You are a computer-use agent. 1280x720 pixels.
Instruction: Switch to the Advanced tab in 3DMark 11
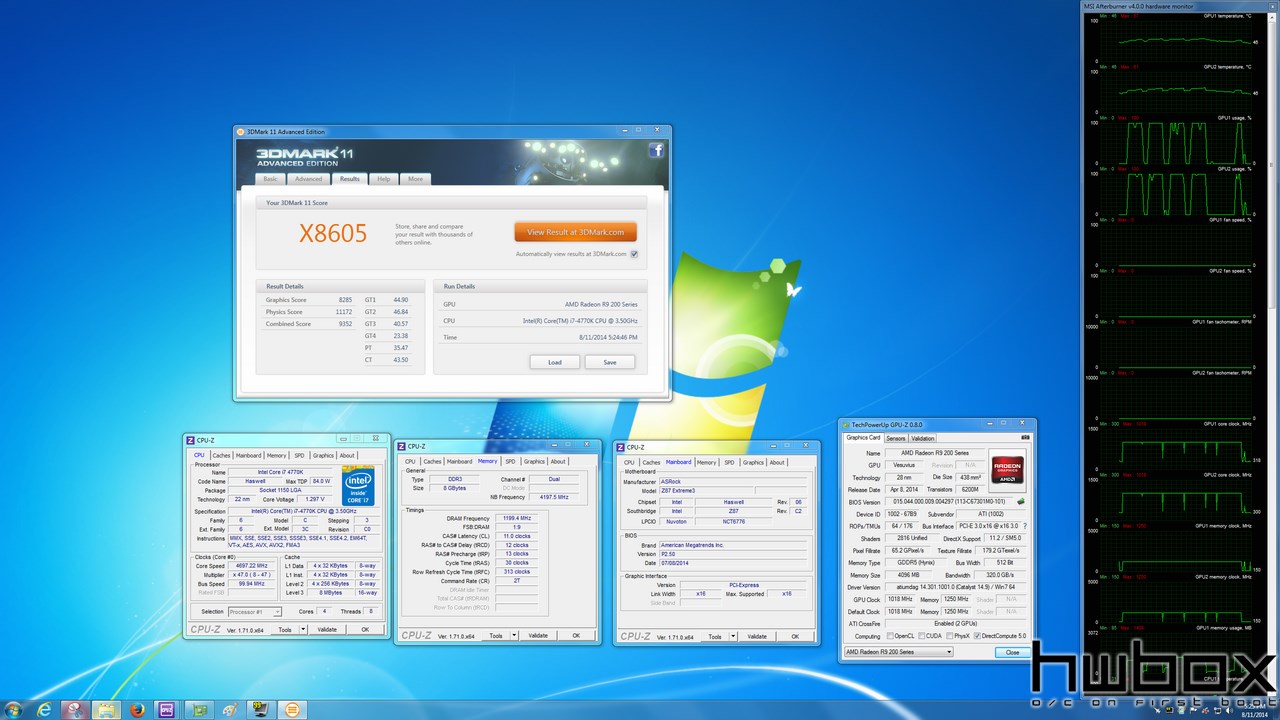point(308,179)
